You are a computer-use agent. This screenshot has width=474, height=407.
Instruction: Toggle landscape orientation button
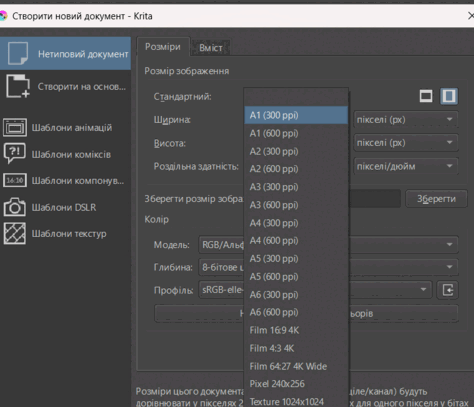426,96
